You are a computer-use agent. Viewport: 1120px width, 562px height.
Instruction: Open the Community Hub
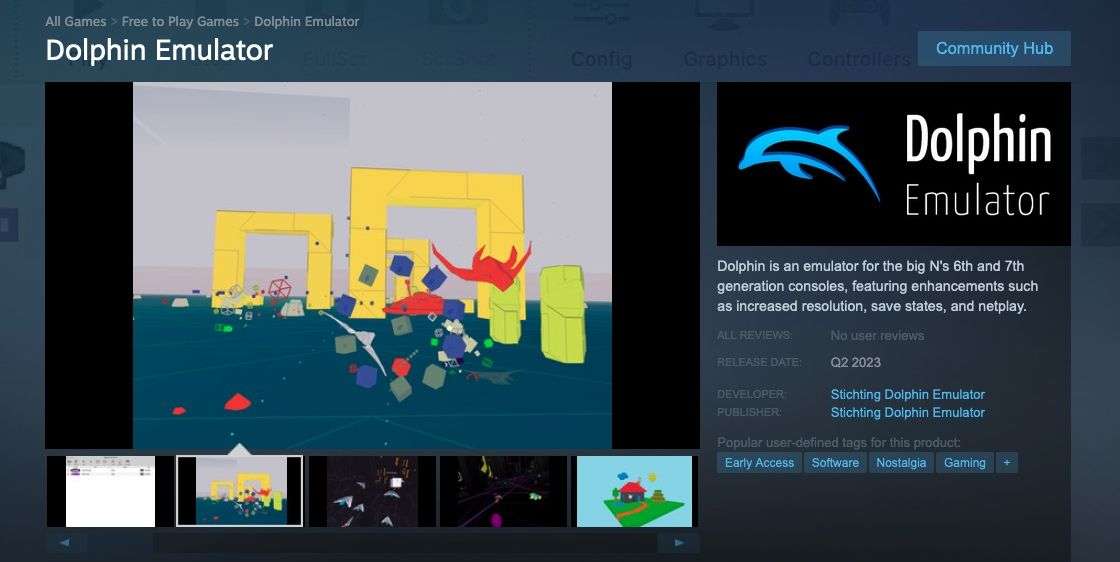[994, 49]
